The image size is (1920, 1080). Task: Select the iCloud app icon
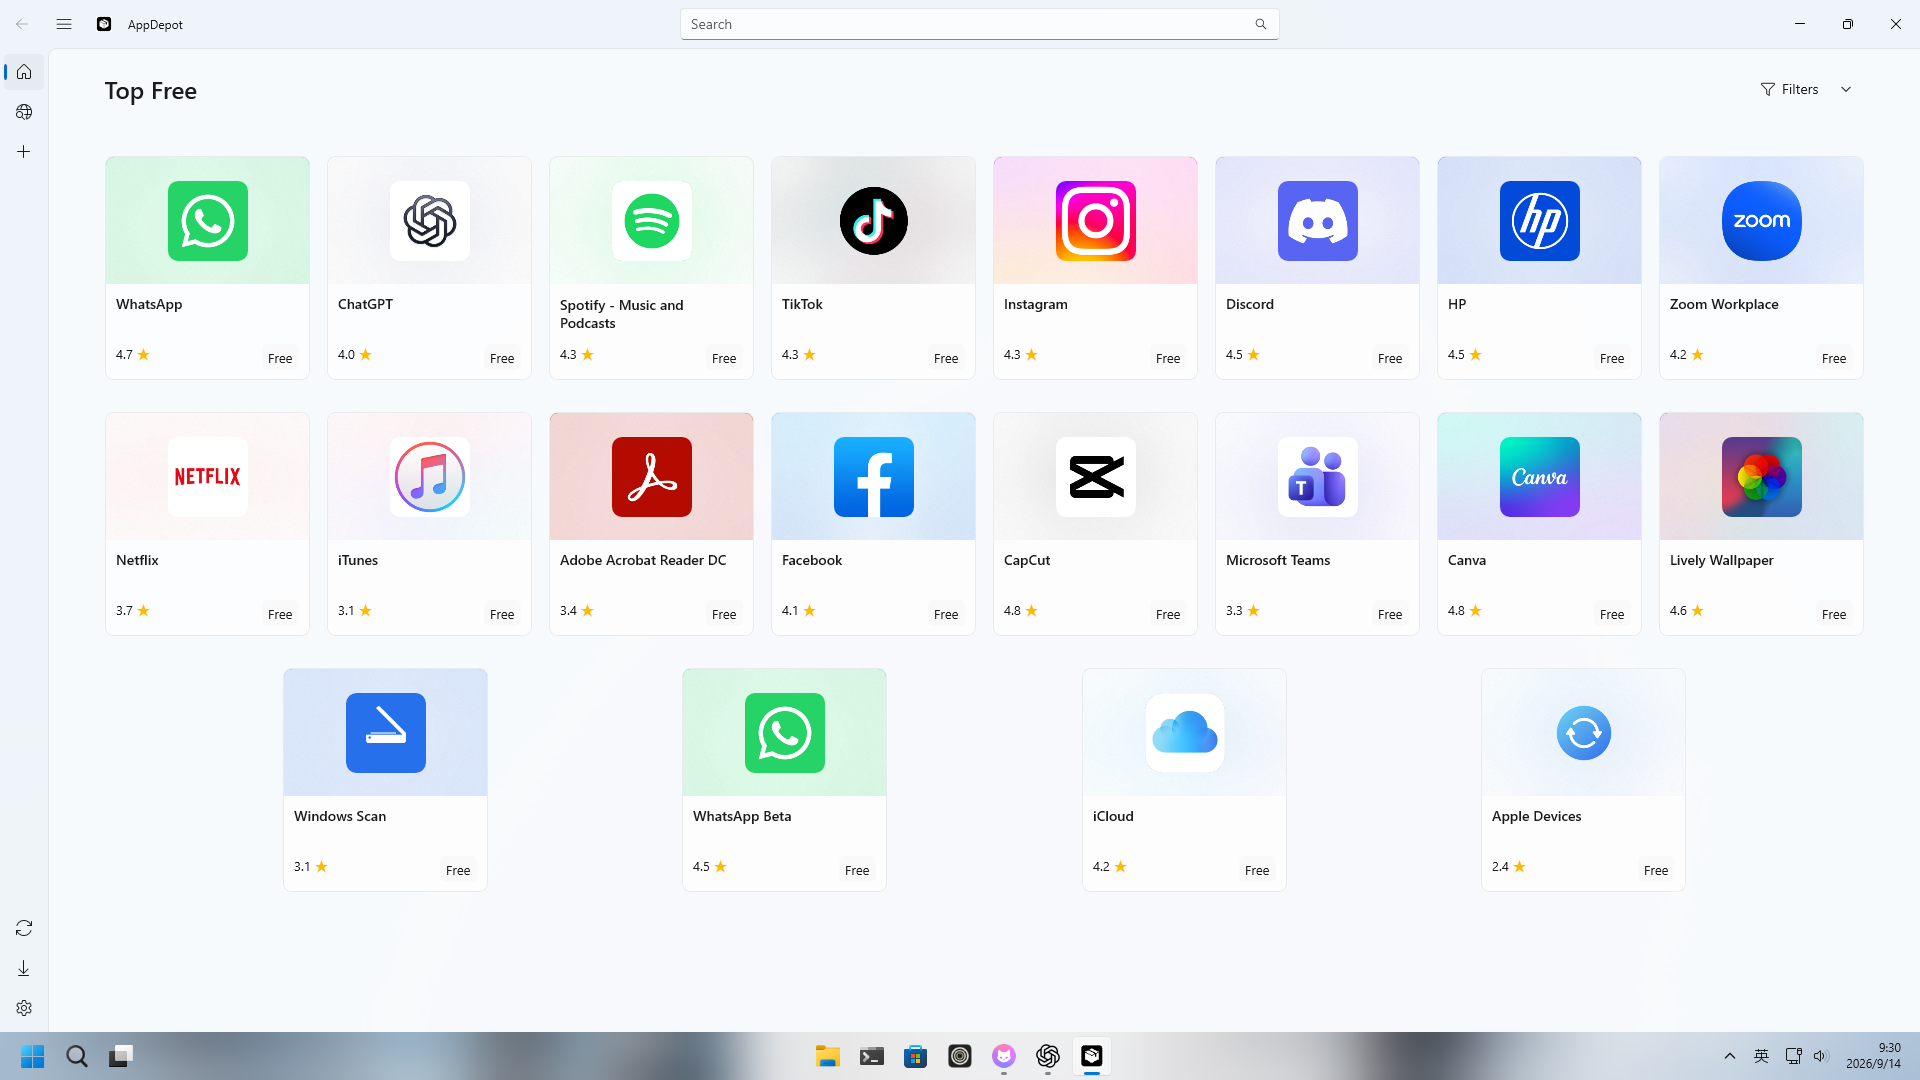click(x=1185, y=733)
